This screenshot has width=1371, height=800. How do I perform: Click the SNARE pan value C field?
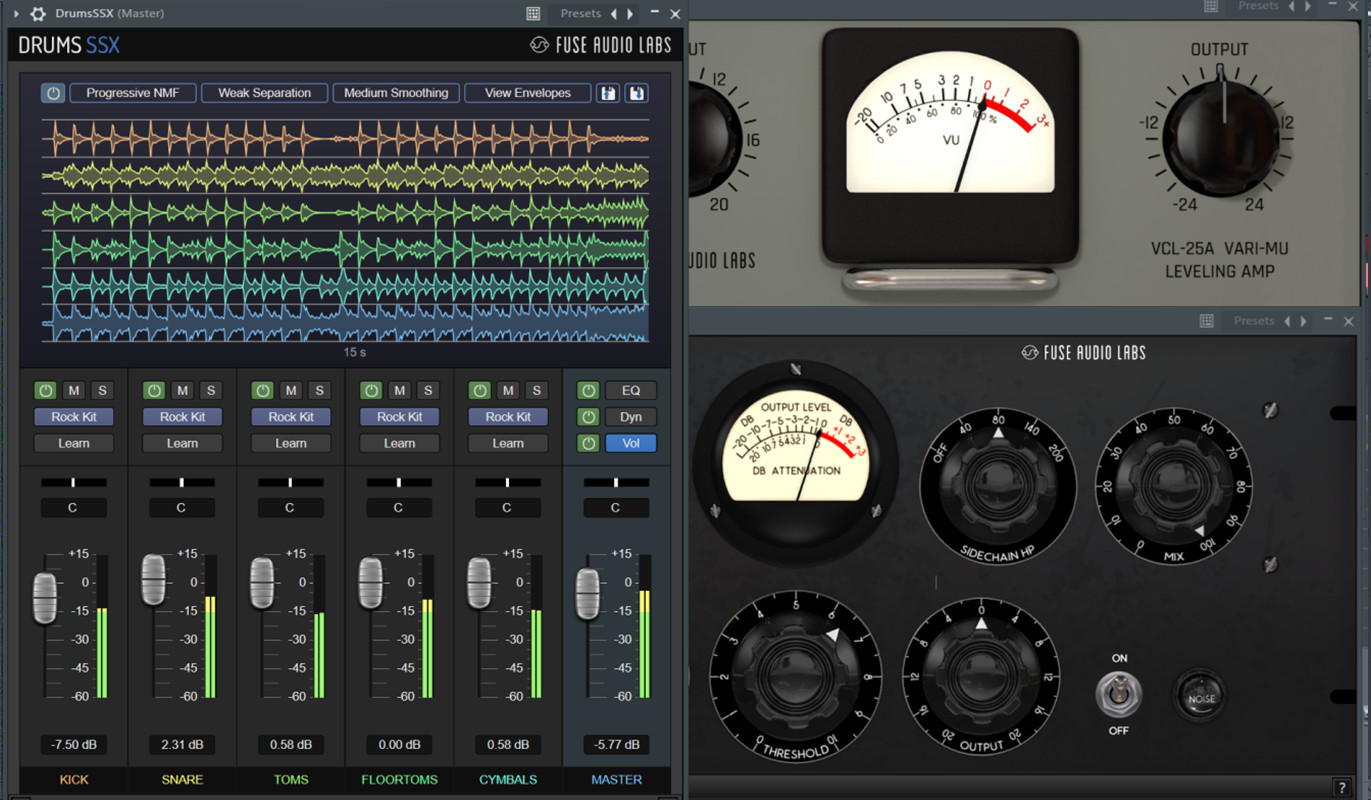click(x=181, y=508)
